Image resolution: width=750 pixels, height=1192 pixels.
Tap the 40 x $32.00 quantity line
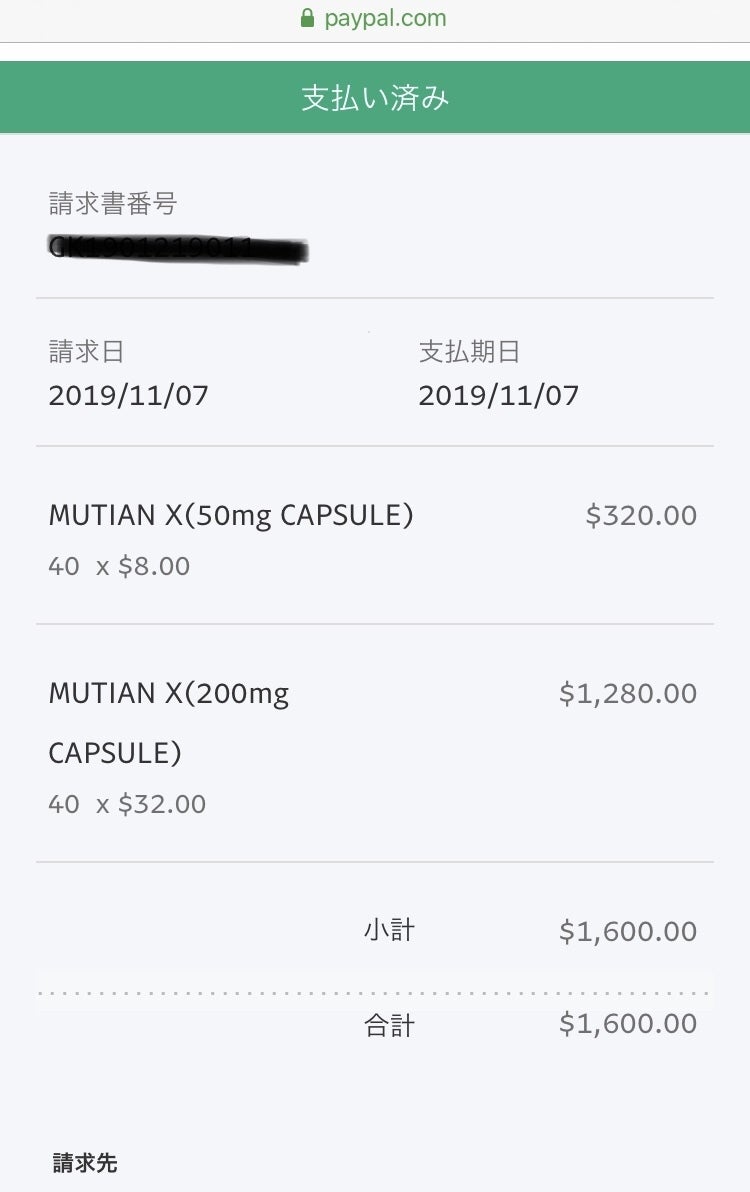tap(127, 804)
